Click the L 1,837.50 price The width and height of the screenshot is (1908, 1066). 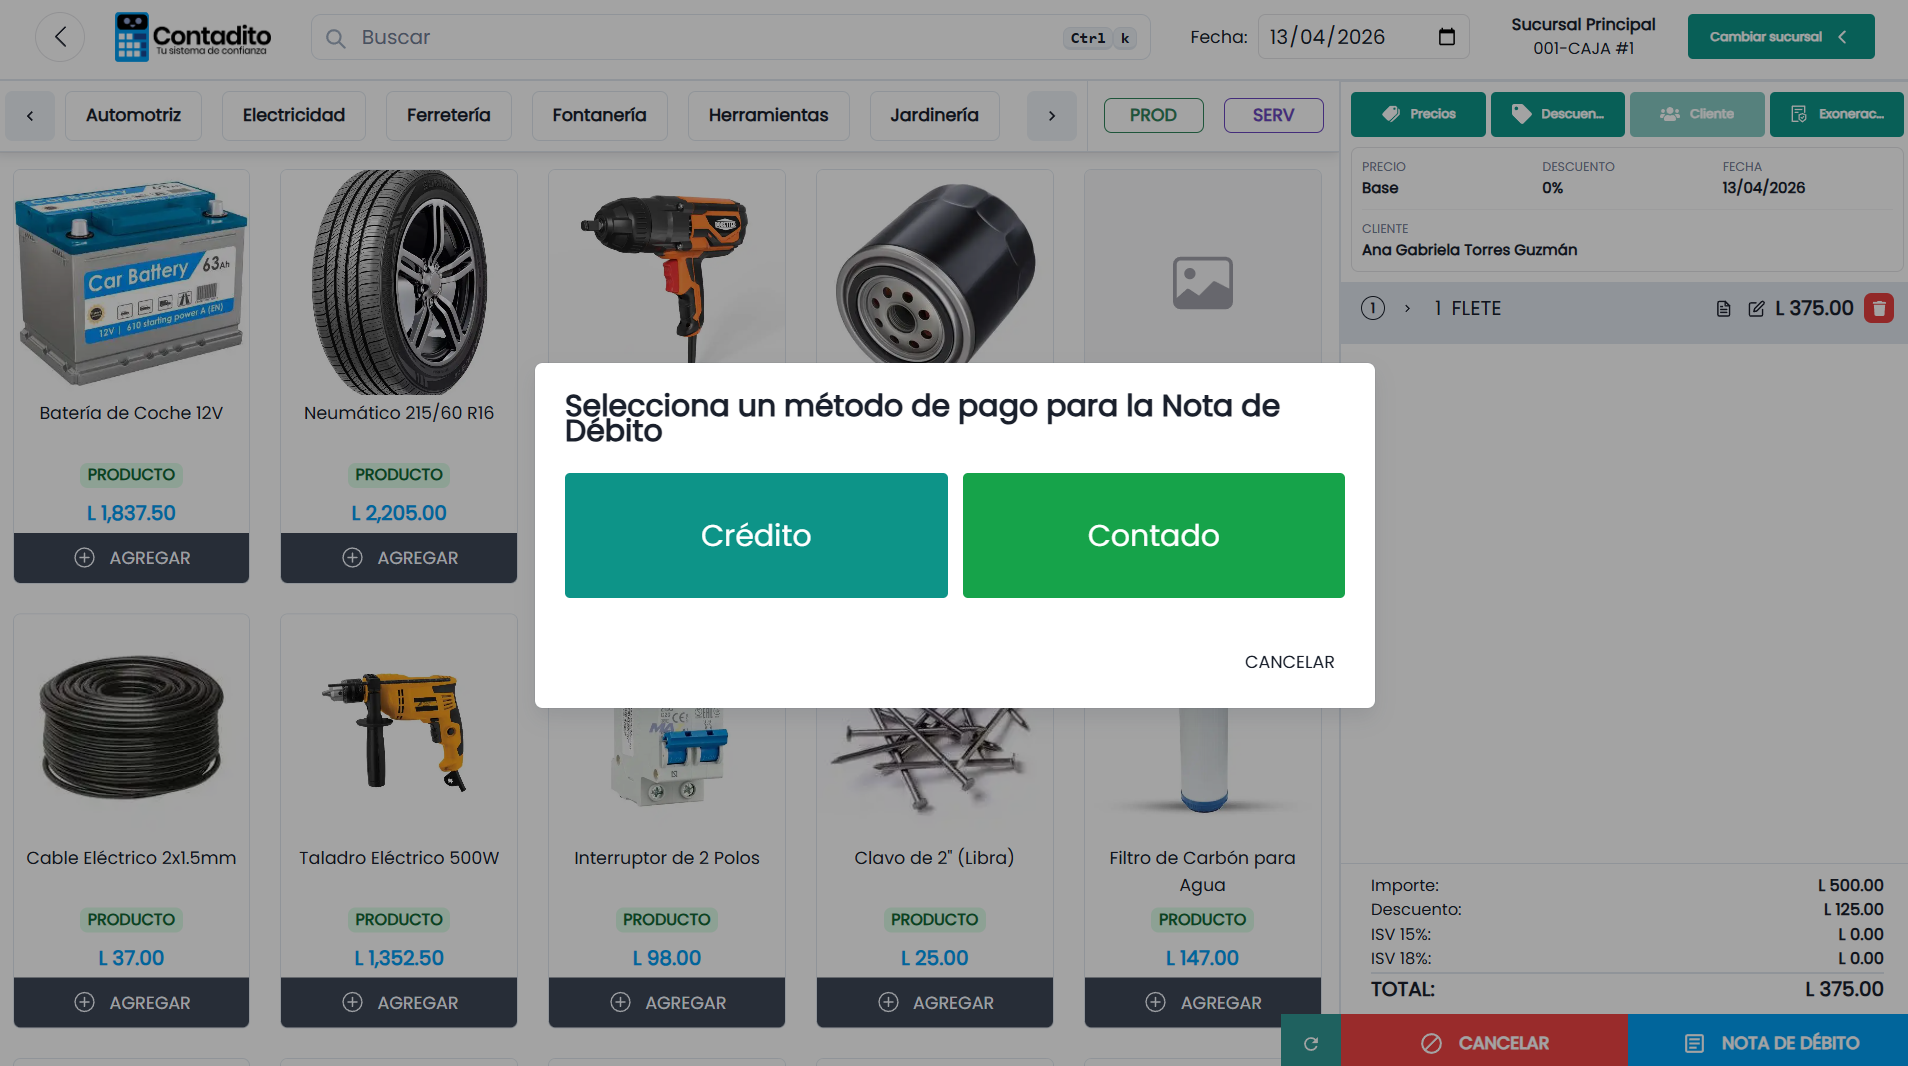click(131, 513)
